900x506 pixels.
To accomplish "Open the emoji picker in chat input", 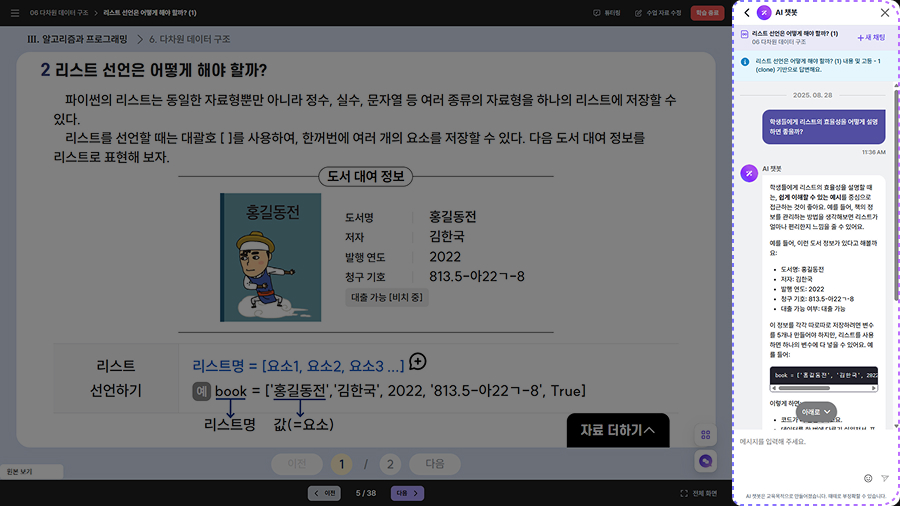I will [x=868, y=478].
